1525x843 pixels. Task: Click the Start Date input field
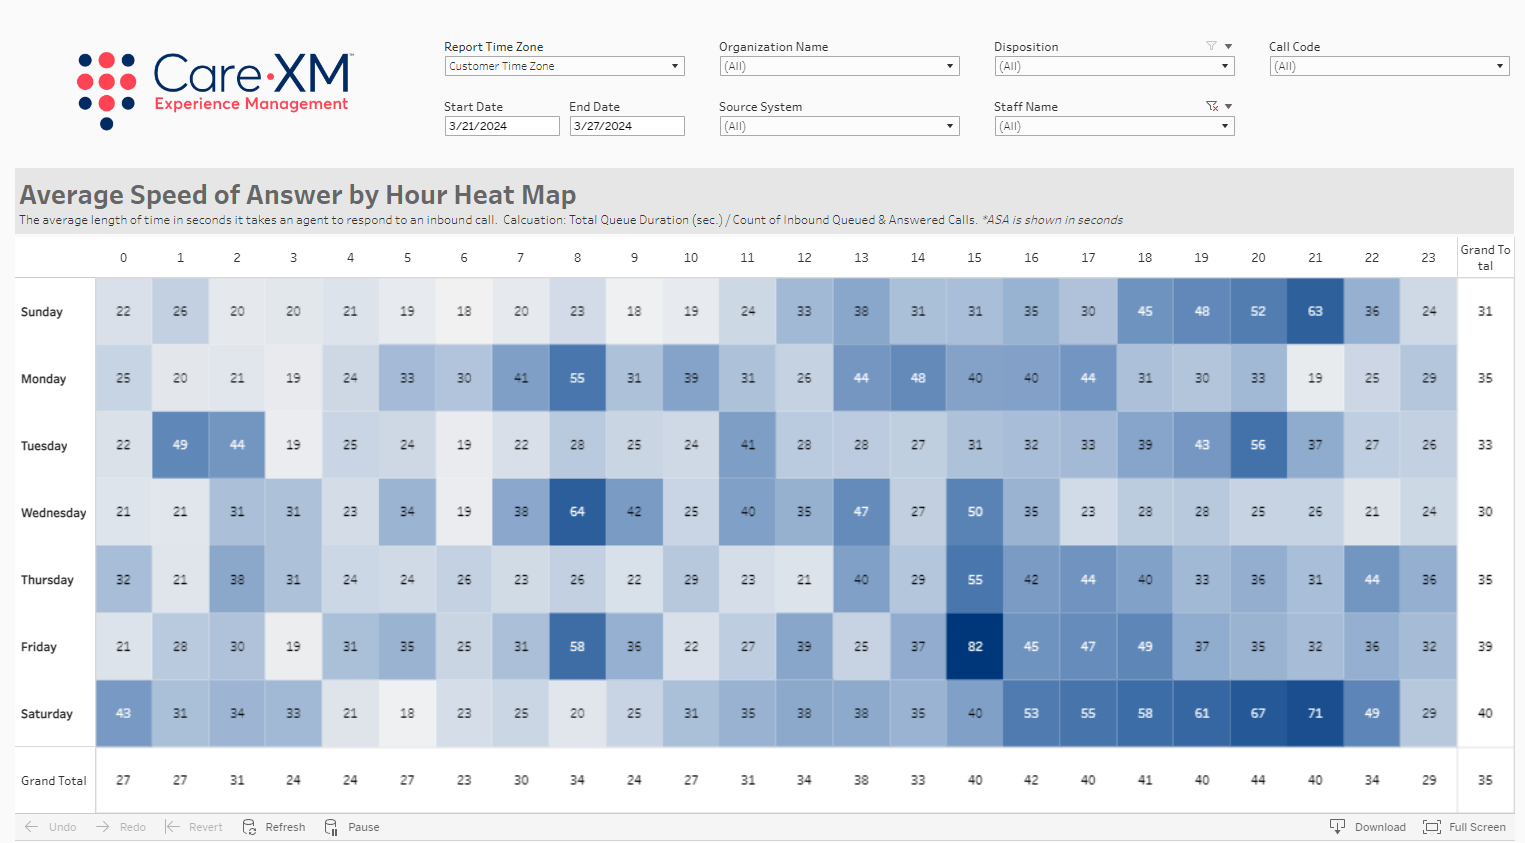(x=502, y=126)
